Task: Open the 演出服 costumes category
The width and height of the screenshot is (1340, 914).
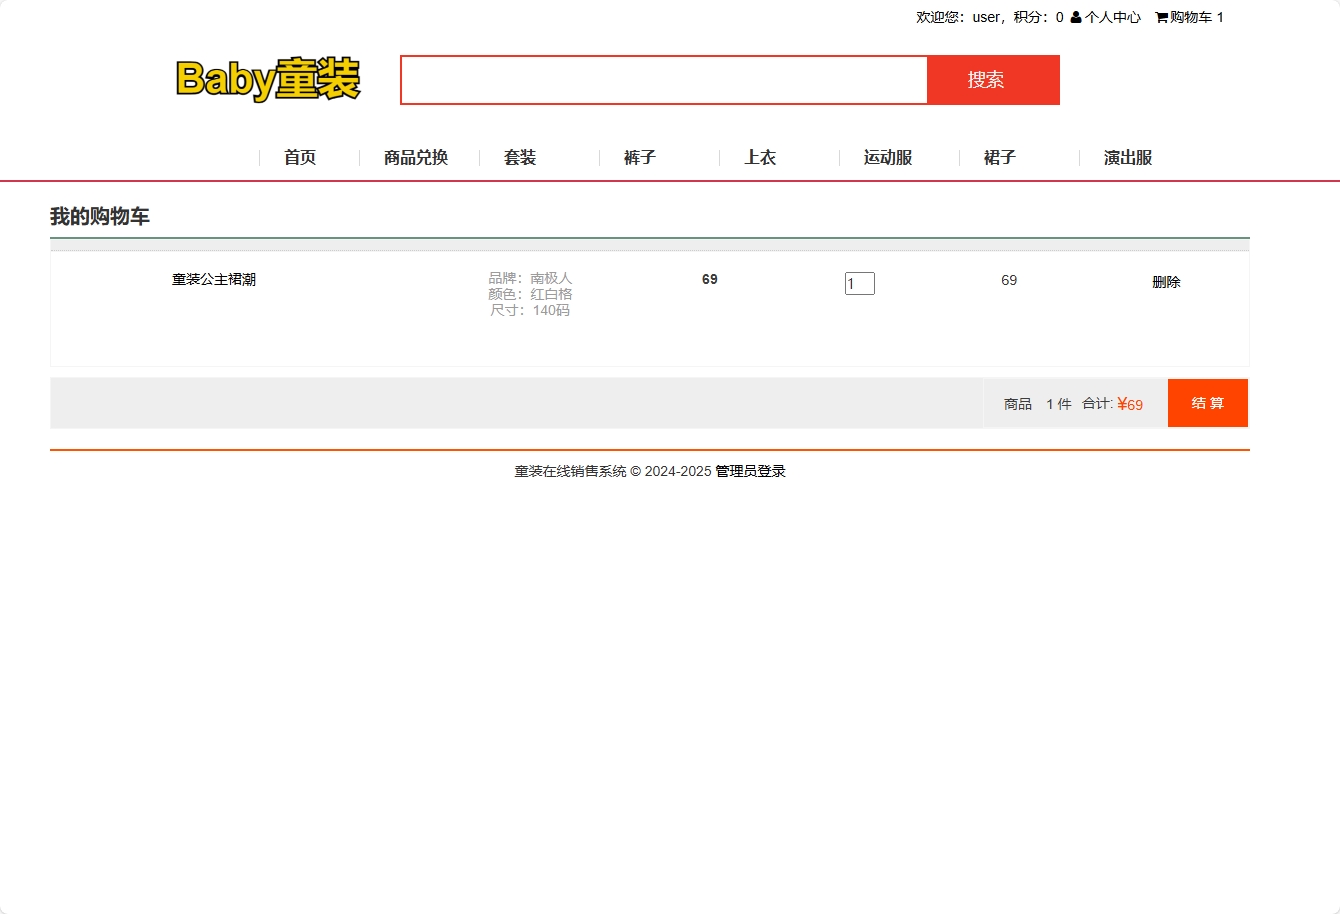Action: coord(1126,157)
